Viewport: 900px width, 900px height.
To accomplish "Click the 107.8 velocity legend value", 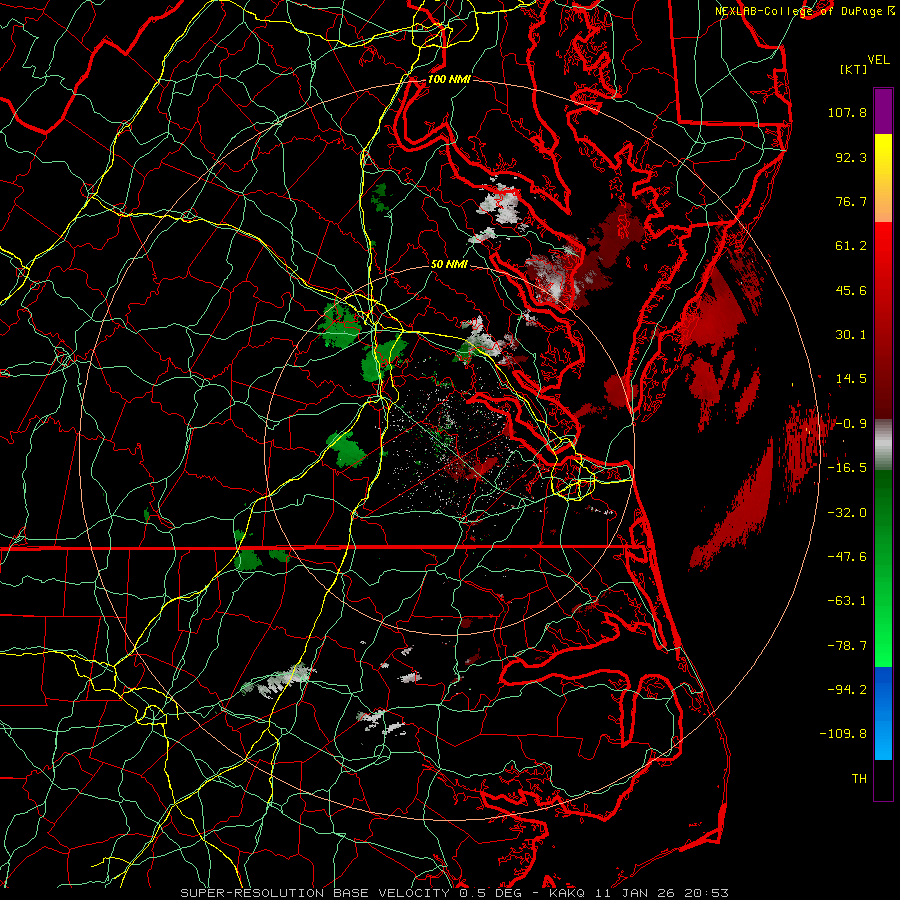I will (847, 112).
